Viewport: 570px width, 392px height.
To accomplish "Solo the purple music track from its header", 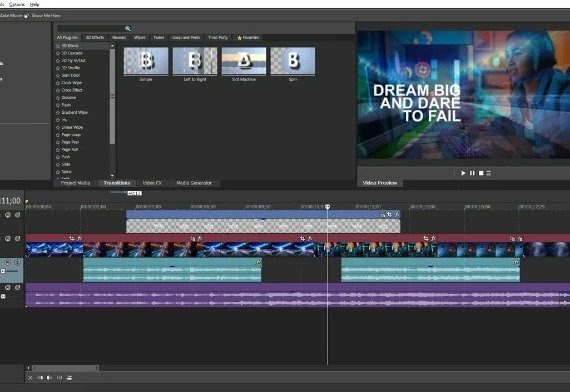I will pyautogui.click(x=17, y=288).
